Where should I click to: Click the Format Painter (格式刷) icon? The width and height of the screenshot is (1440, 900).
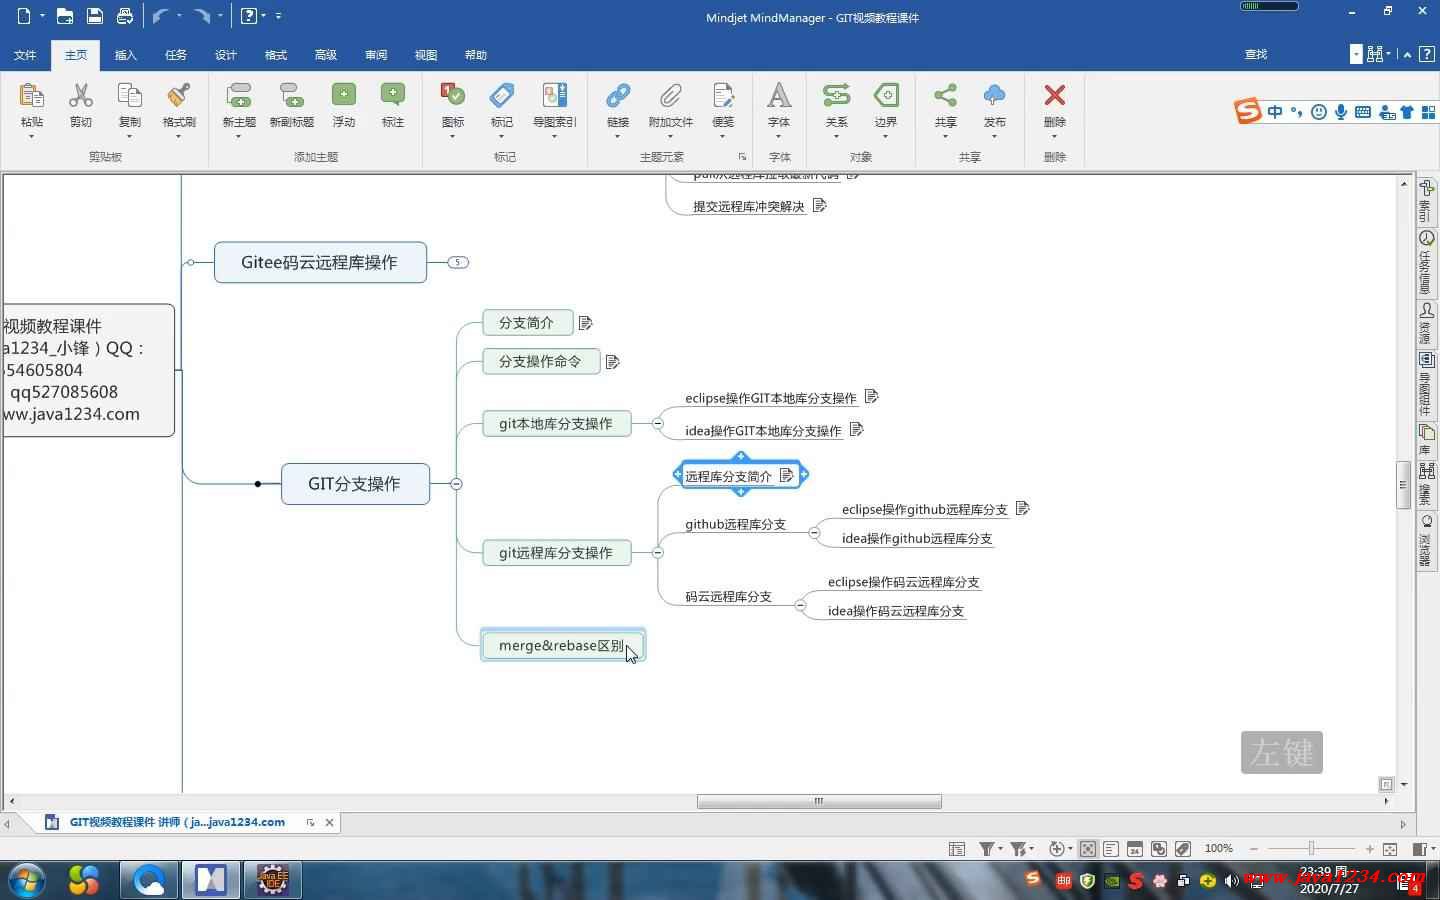pyautogui.click(x=179, y=96)
